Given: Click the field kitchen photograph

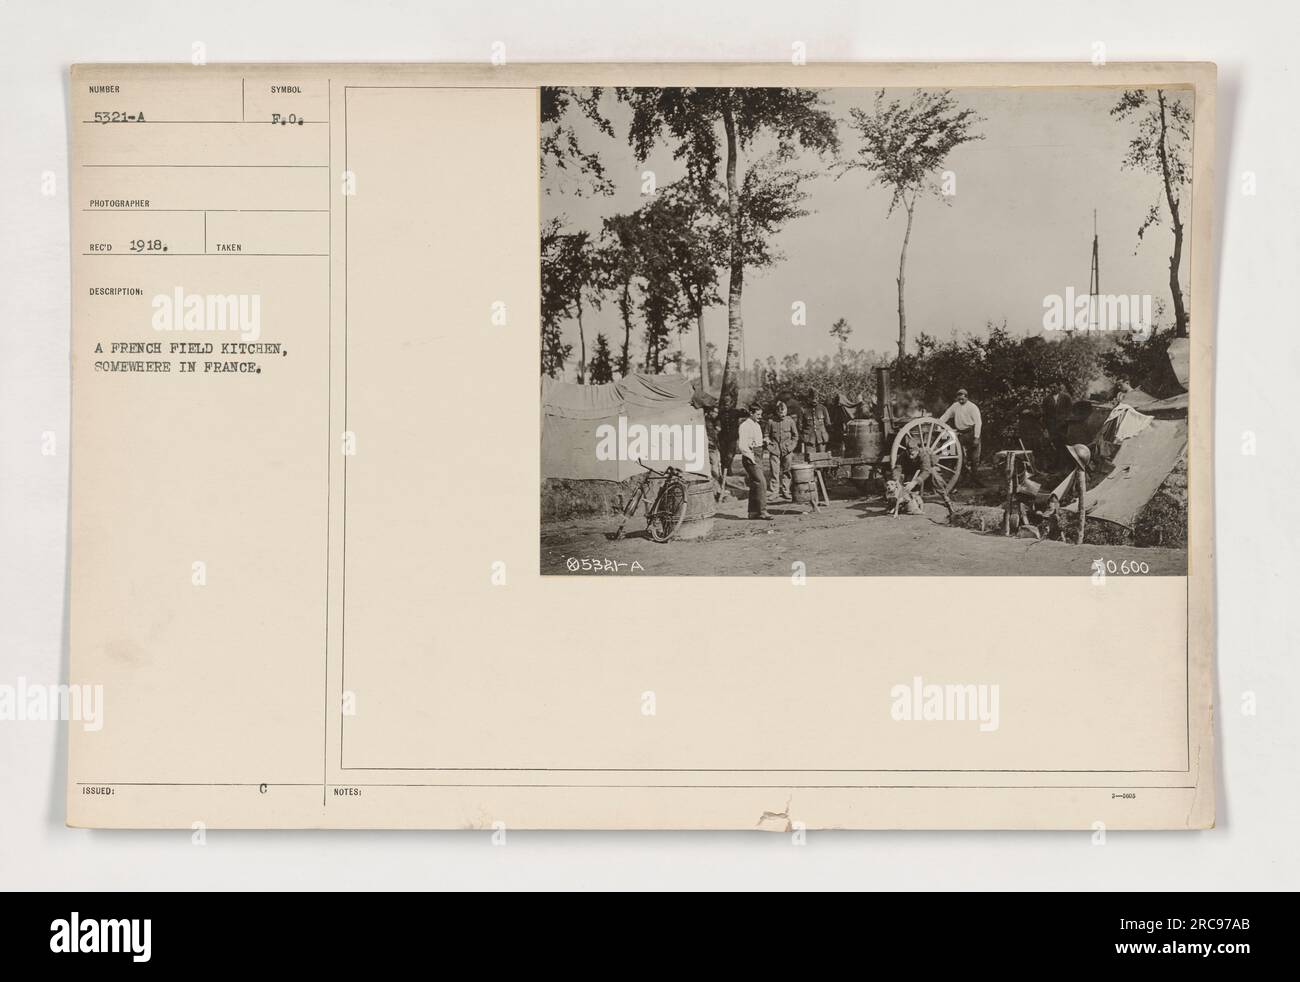Looking at the screenshot, I should [866, 331].
